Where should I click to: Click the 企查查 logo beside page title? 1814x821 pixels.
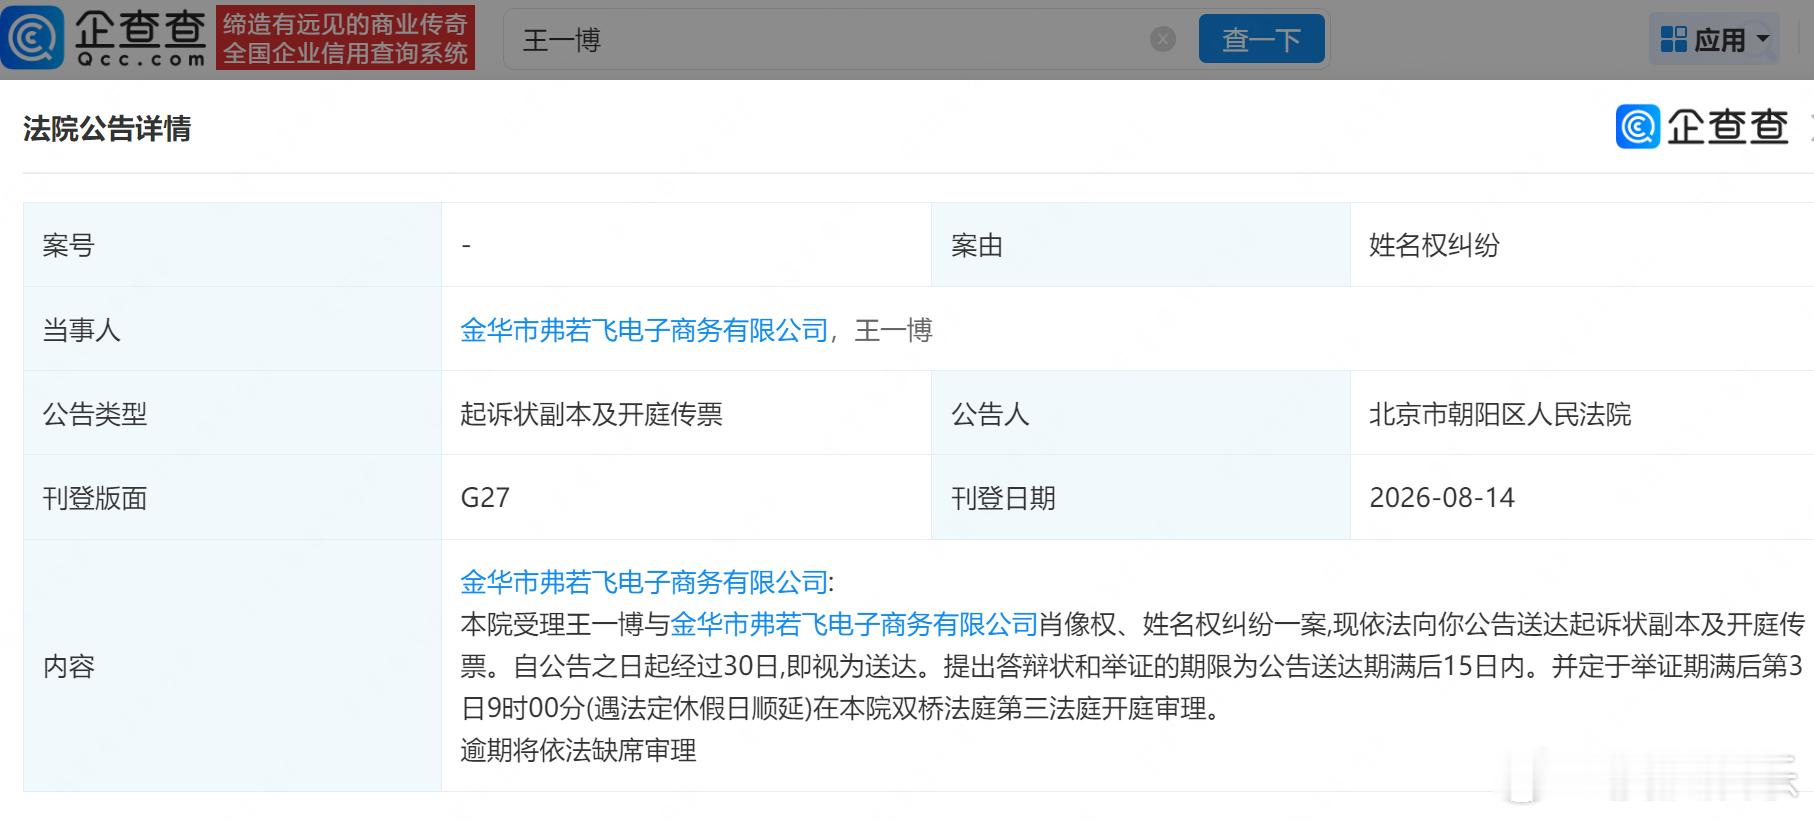[1702, 127]
